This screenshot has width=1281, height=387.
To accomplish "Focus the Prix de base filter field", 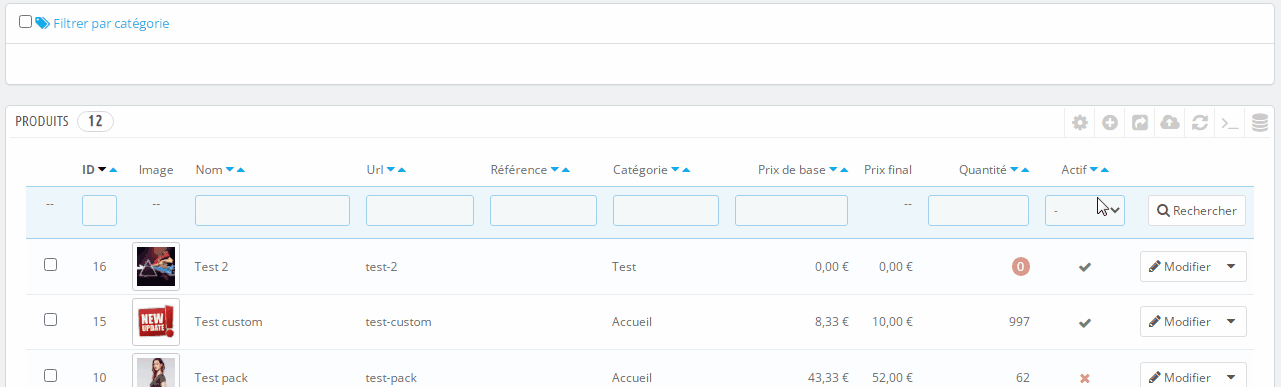I will (791, 210).
